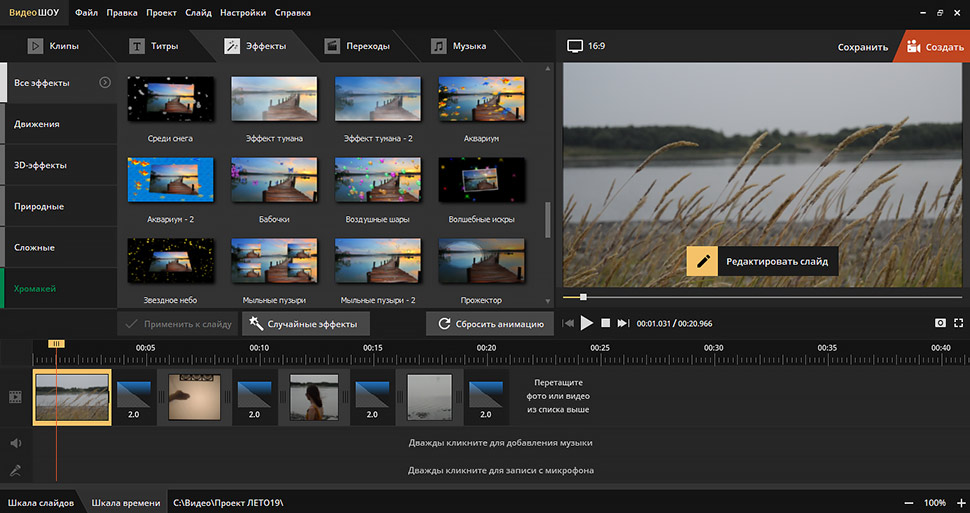
Task: Choose the Мыльные пузыри - 2 thumbnail
Action: (378, 261)
